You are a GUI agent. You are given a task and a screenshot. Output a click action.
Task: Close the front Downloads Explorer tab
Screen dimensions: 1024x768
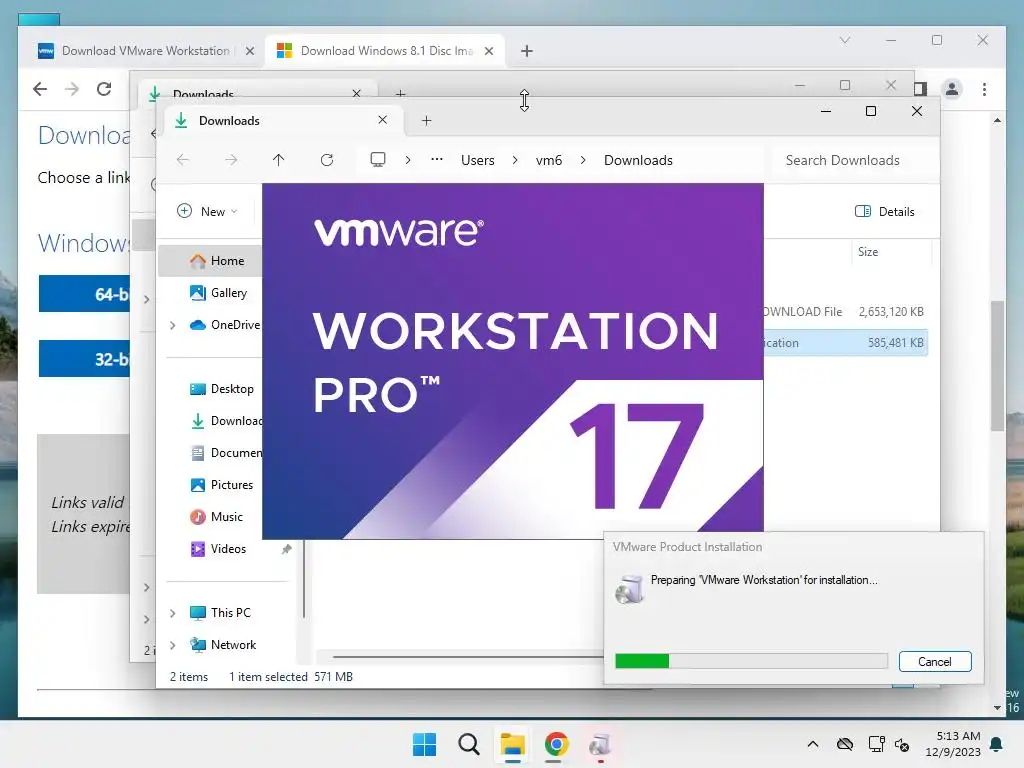pos(383,120)
